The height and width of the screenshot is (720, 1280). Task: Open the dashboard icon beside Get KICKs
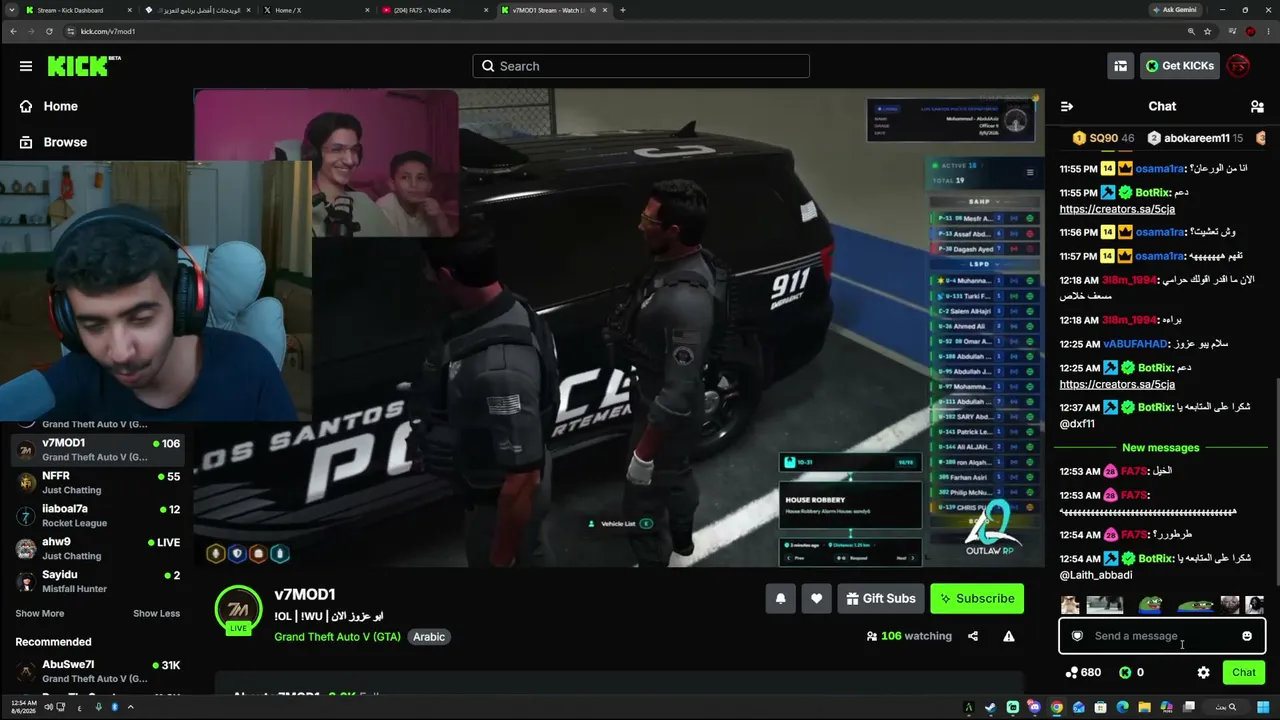1120,66
